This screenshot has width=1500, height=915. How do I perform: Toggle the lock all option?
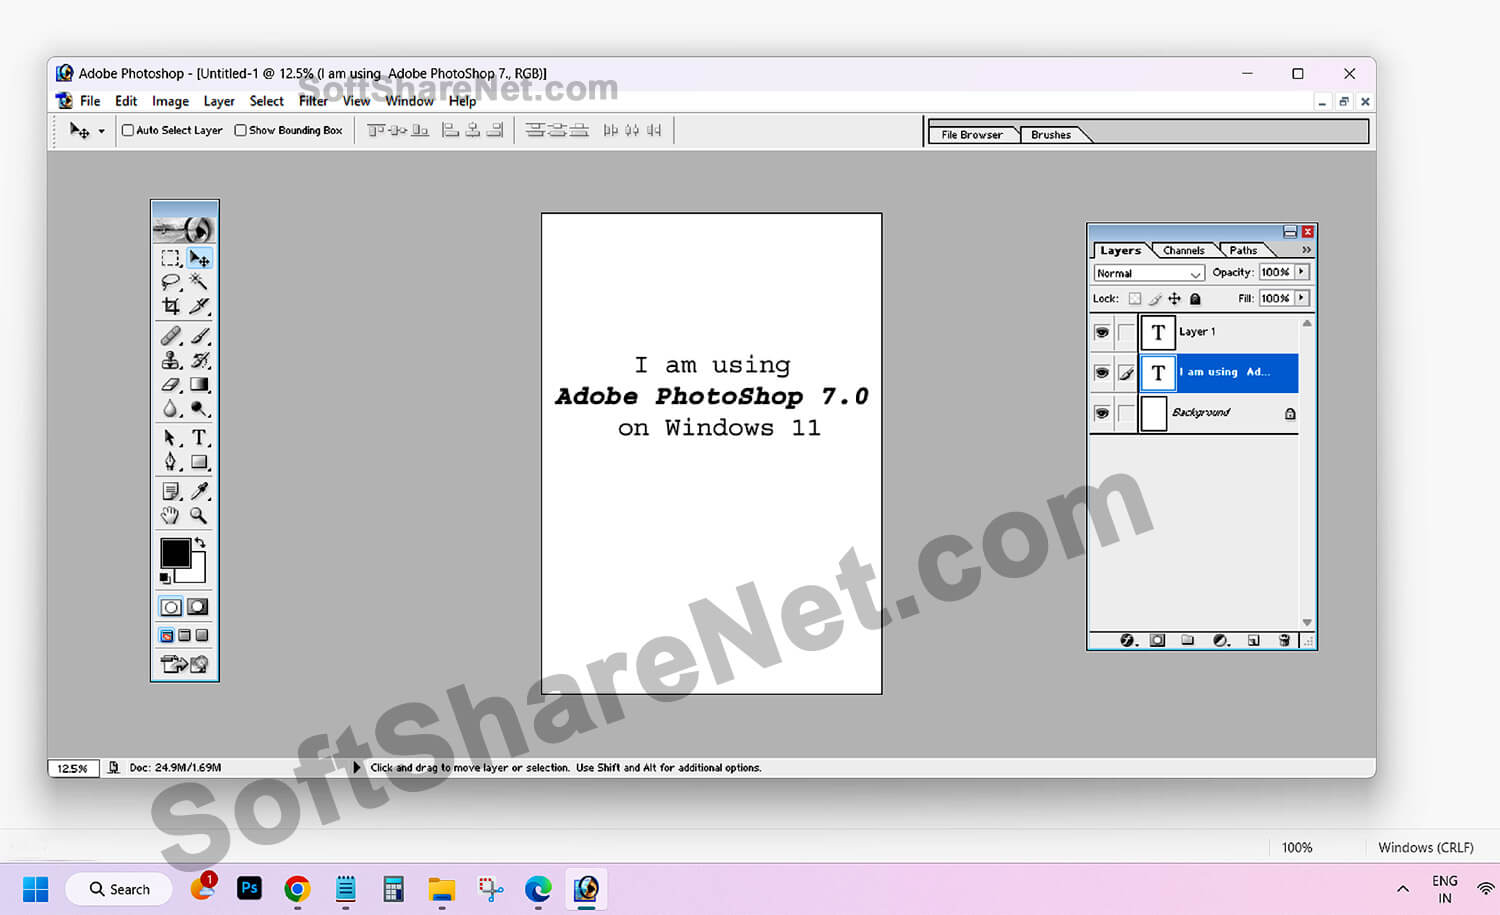point(1195,298)
